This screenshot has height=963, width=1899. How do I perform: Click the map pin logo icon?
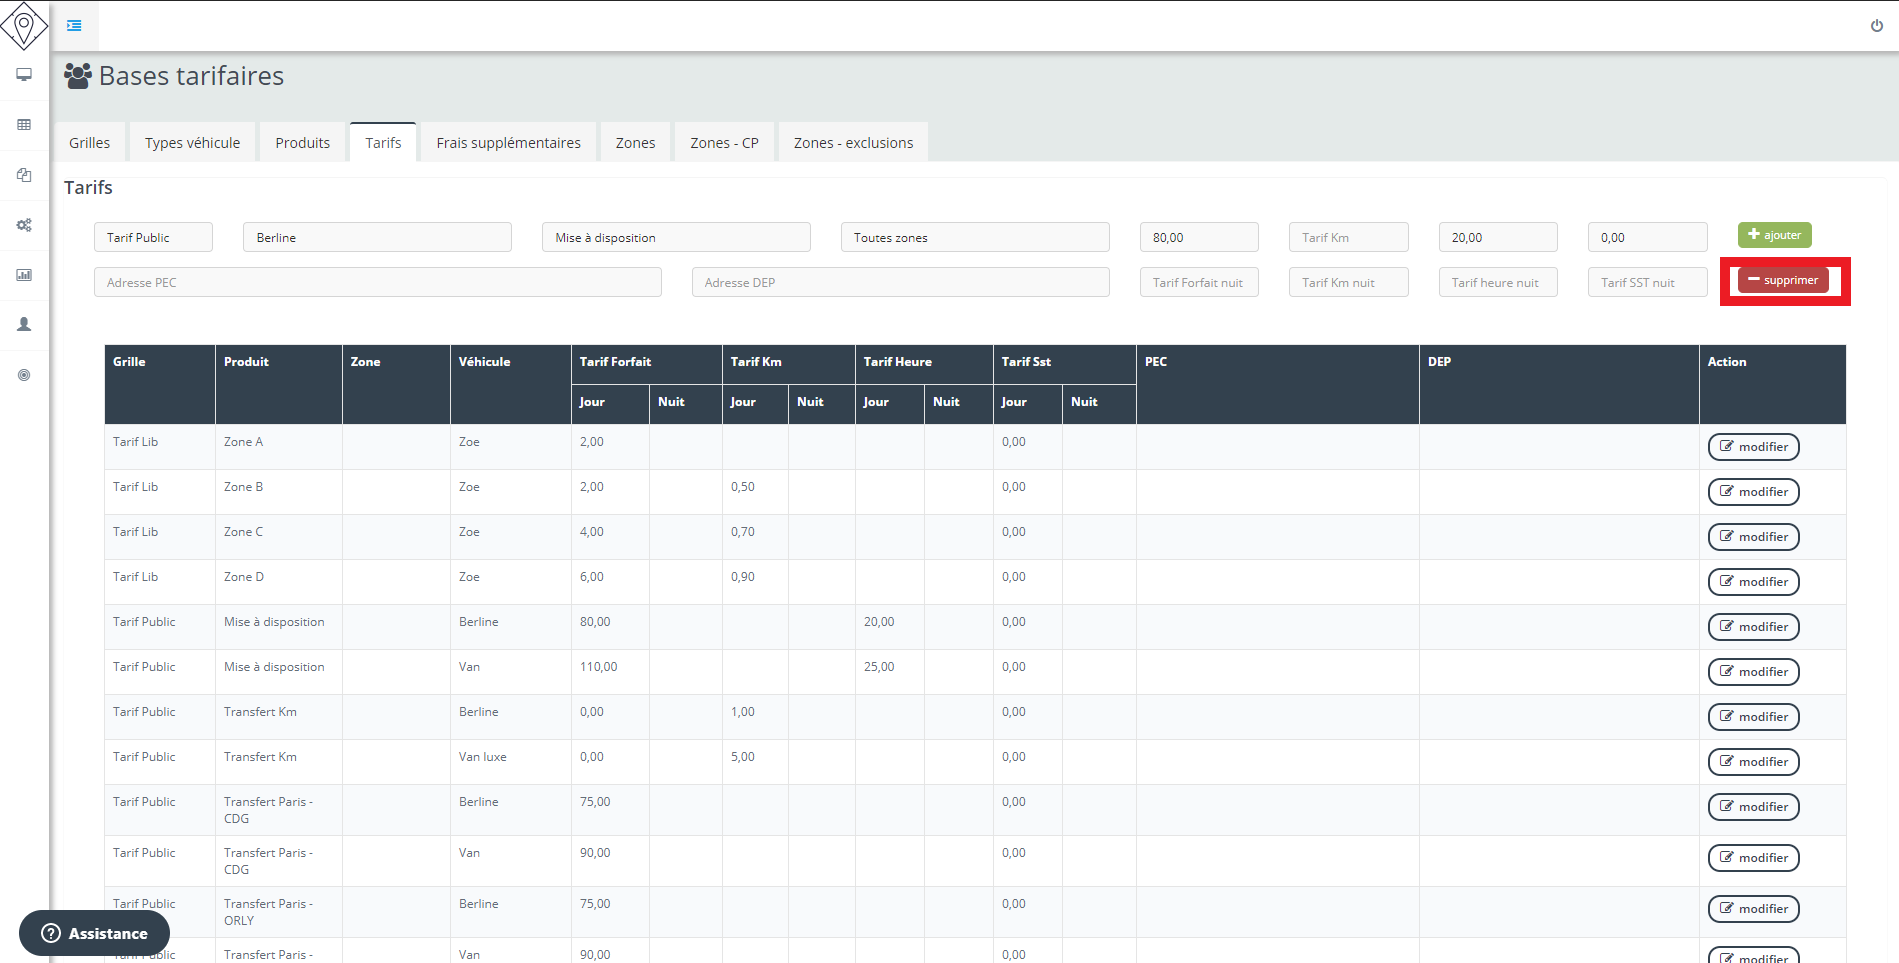click(24, 25)
